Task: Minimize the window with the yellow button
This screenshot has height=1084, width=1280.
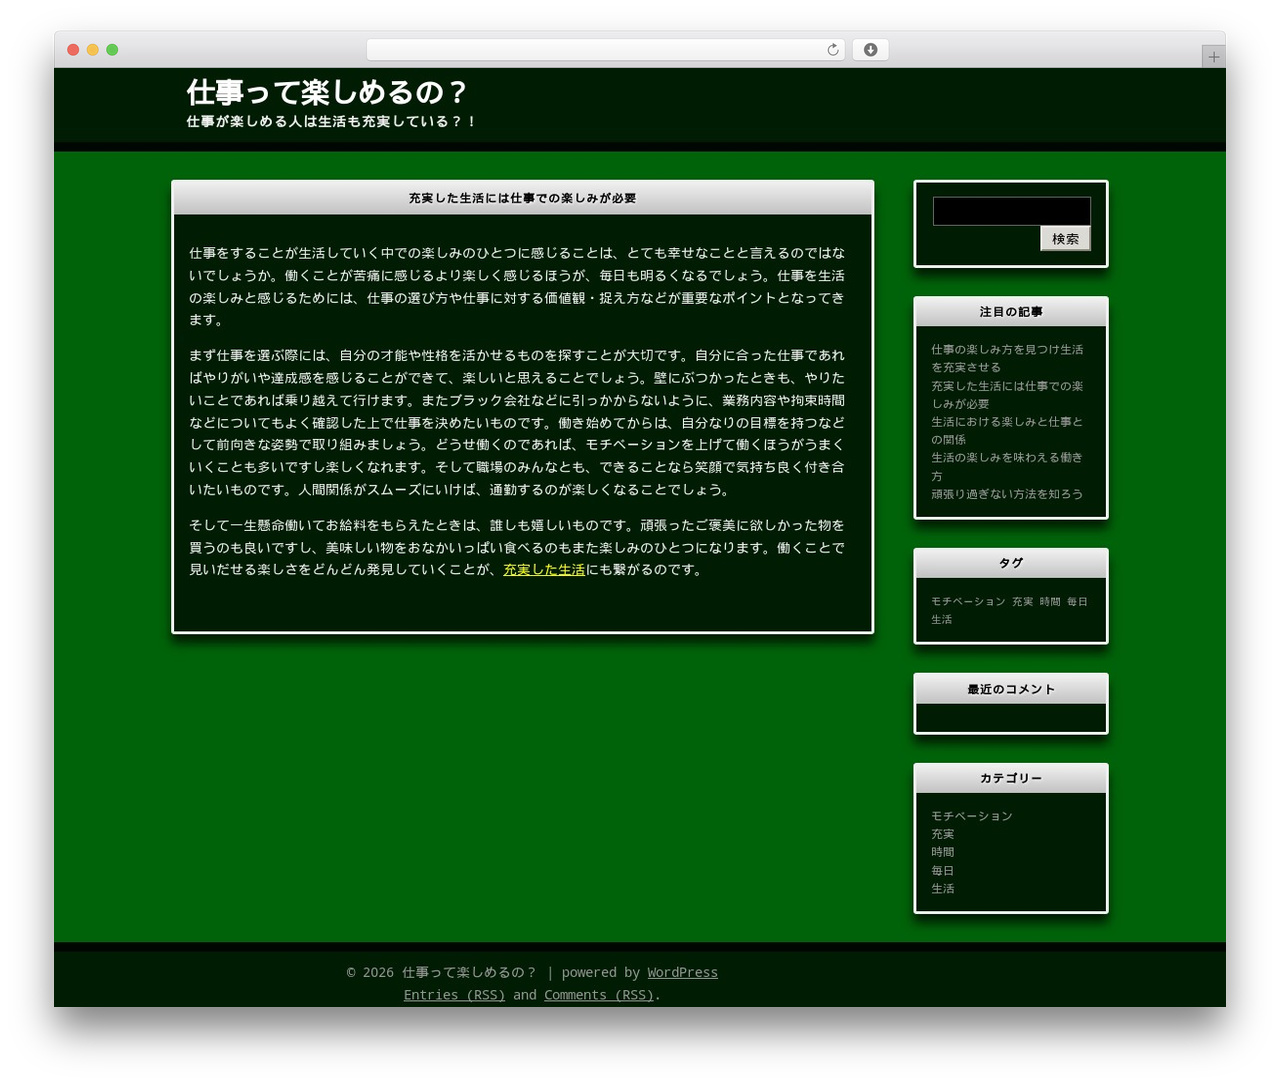Action: [x=93, y=50]
